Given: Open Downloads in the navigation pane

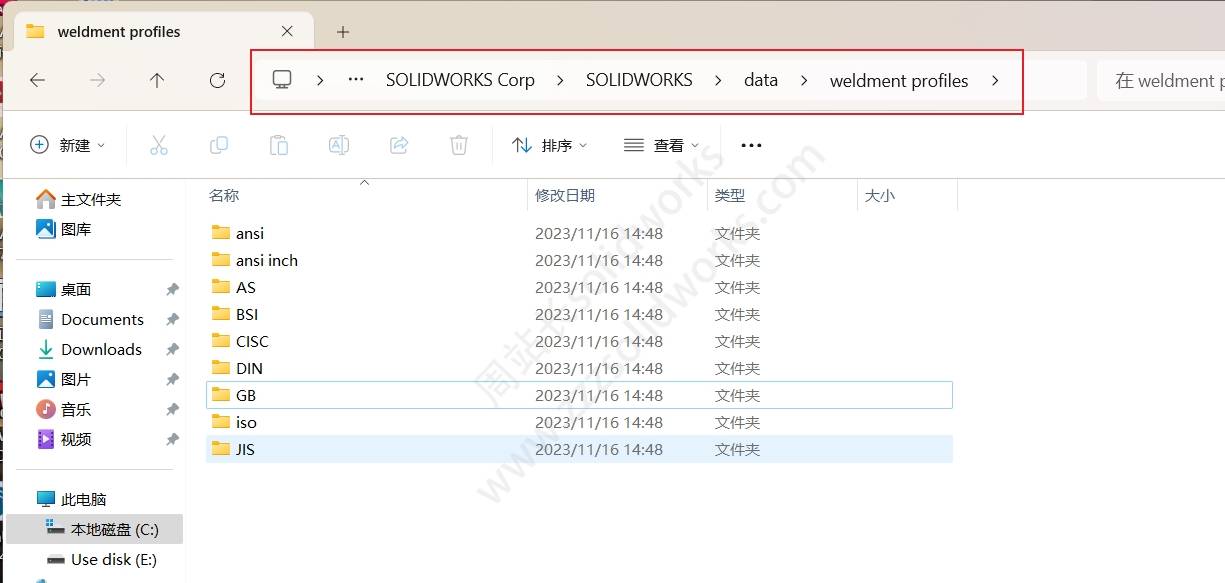Looking at the screenshot, I should [89, 349].
